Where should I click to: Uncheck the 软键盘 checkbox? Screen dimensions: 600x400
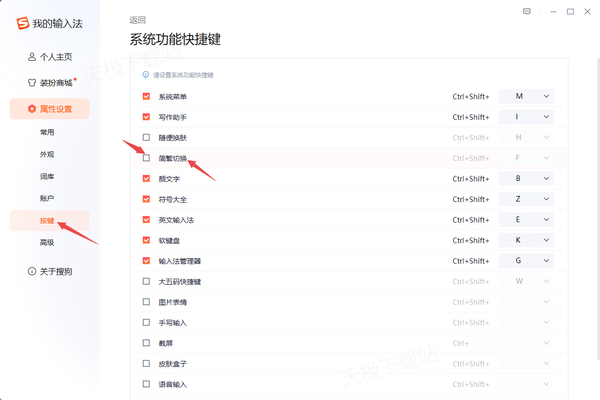(146, 240)
